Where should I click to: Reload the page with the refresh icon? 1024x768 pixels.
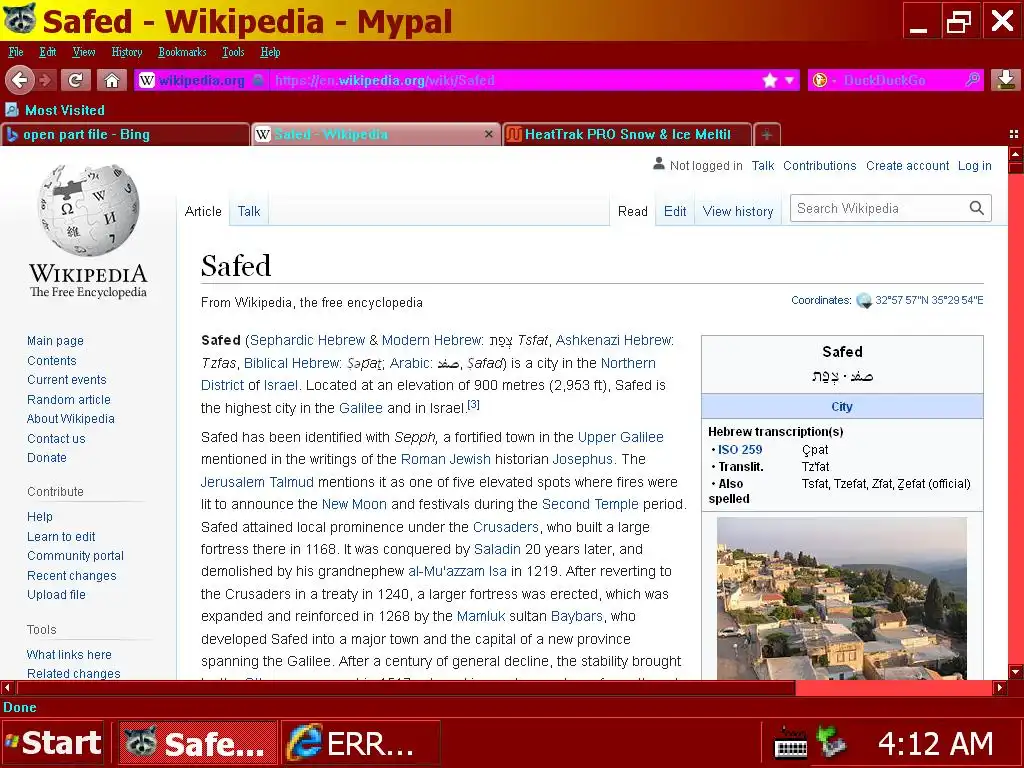76,80
